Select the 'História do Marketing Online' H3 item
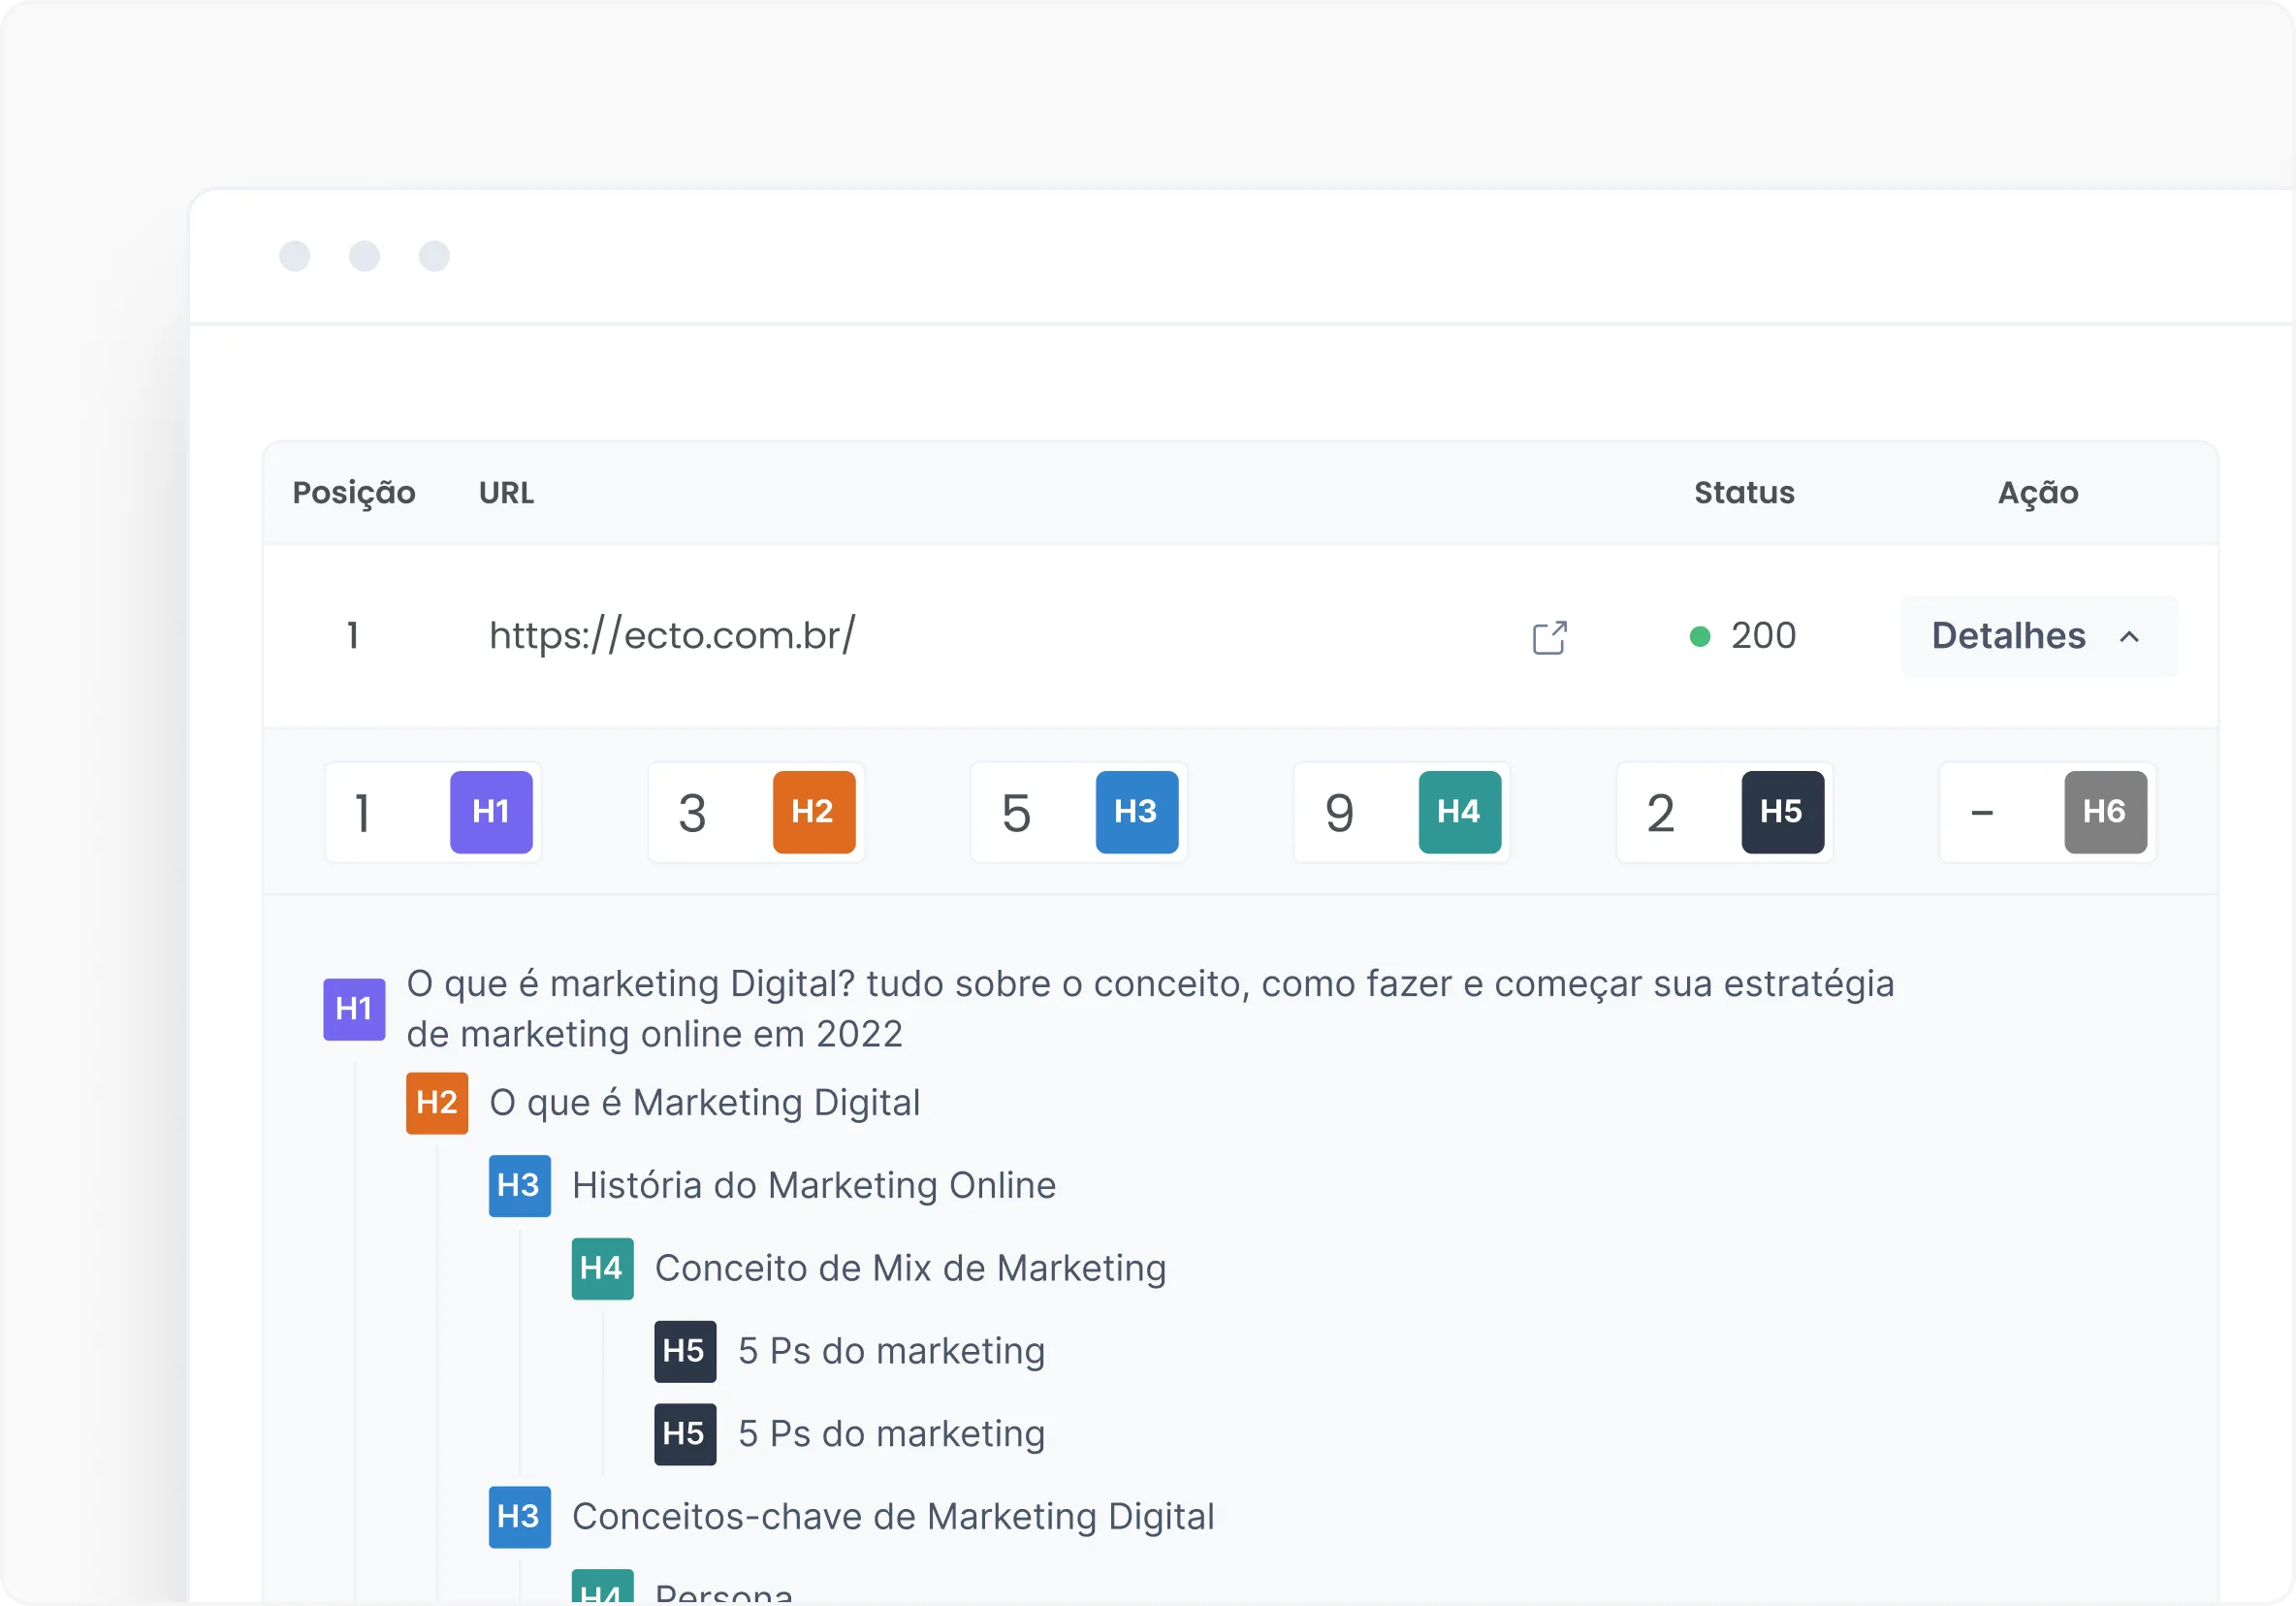The height and width of the screenshot is (1606, 2296). pyautogui.click(x=813, y=1186)
